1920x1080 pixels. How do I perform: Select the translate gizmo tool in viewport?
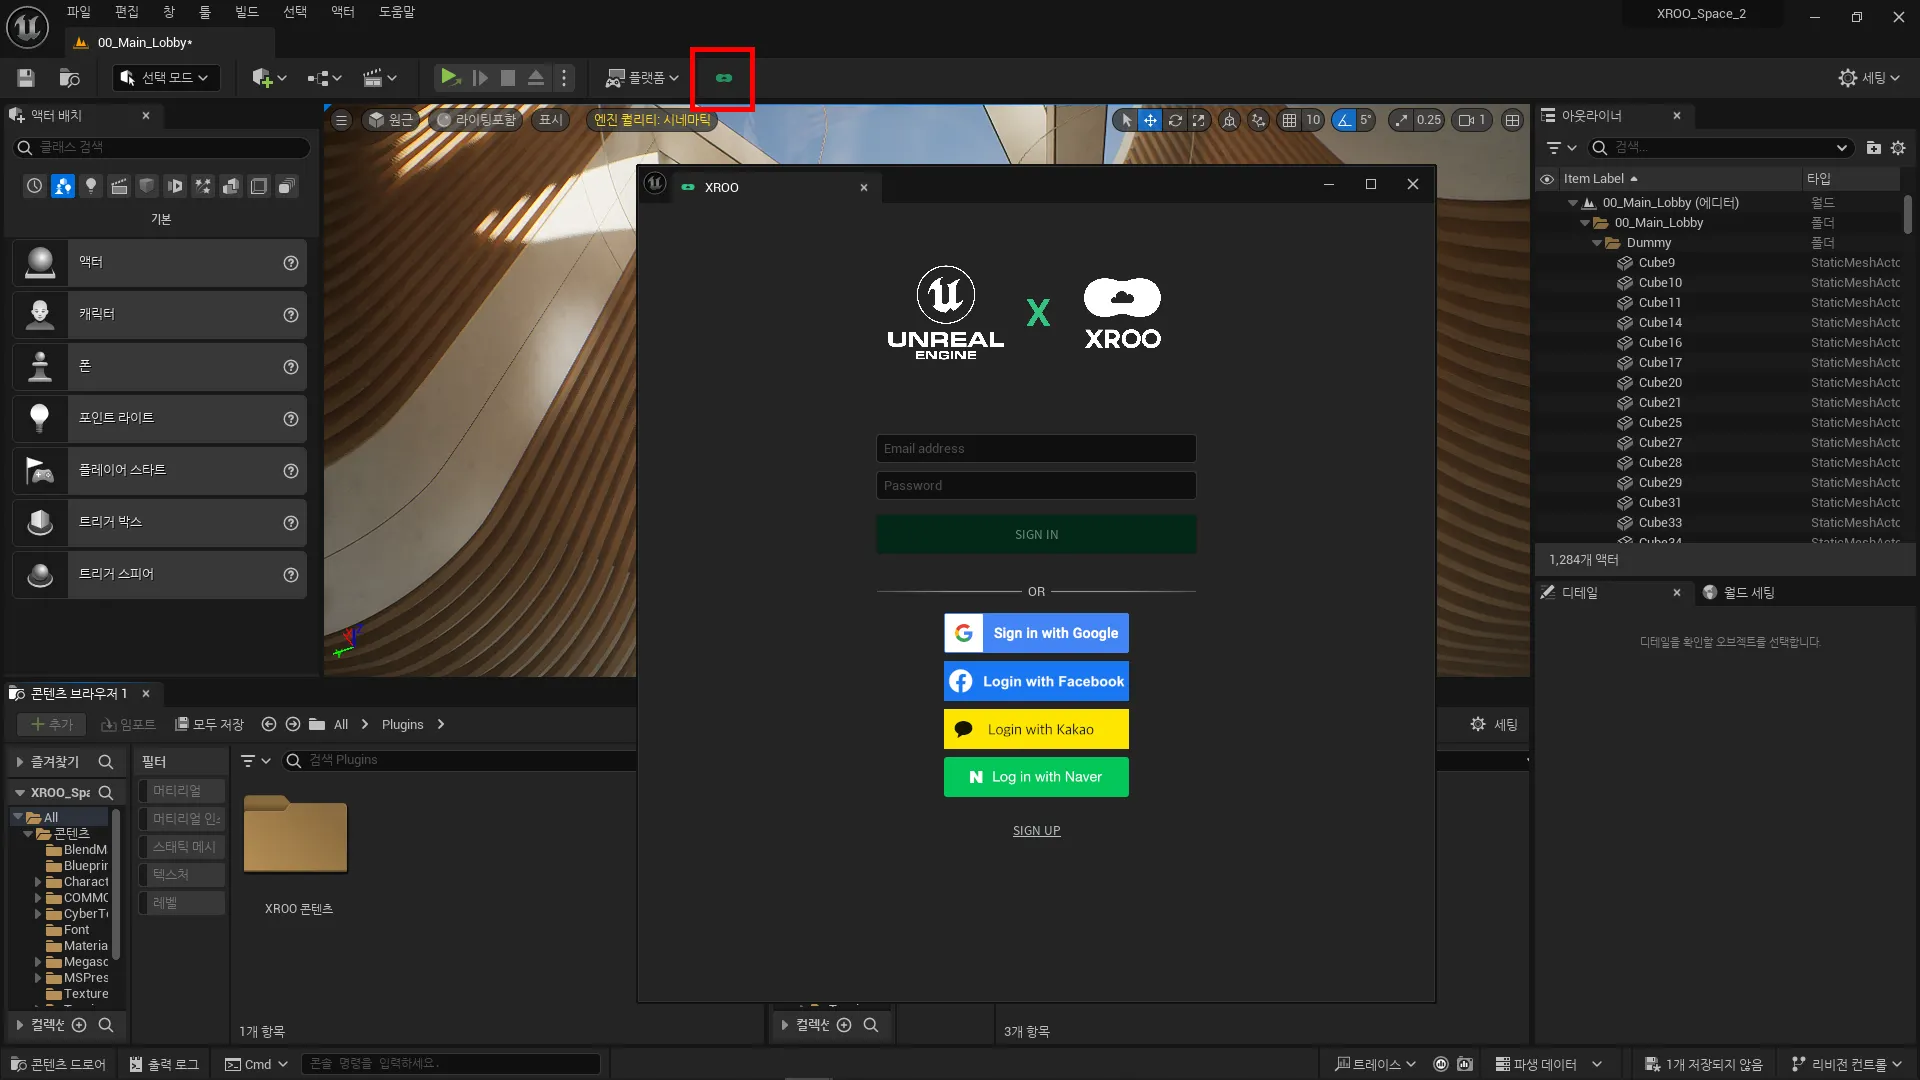click(1150, 120)
